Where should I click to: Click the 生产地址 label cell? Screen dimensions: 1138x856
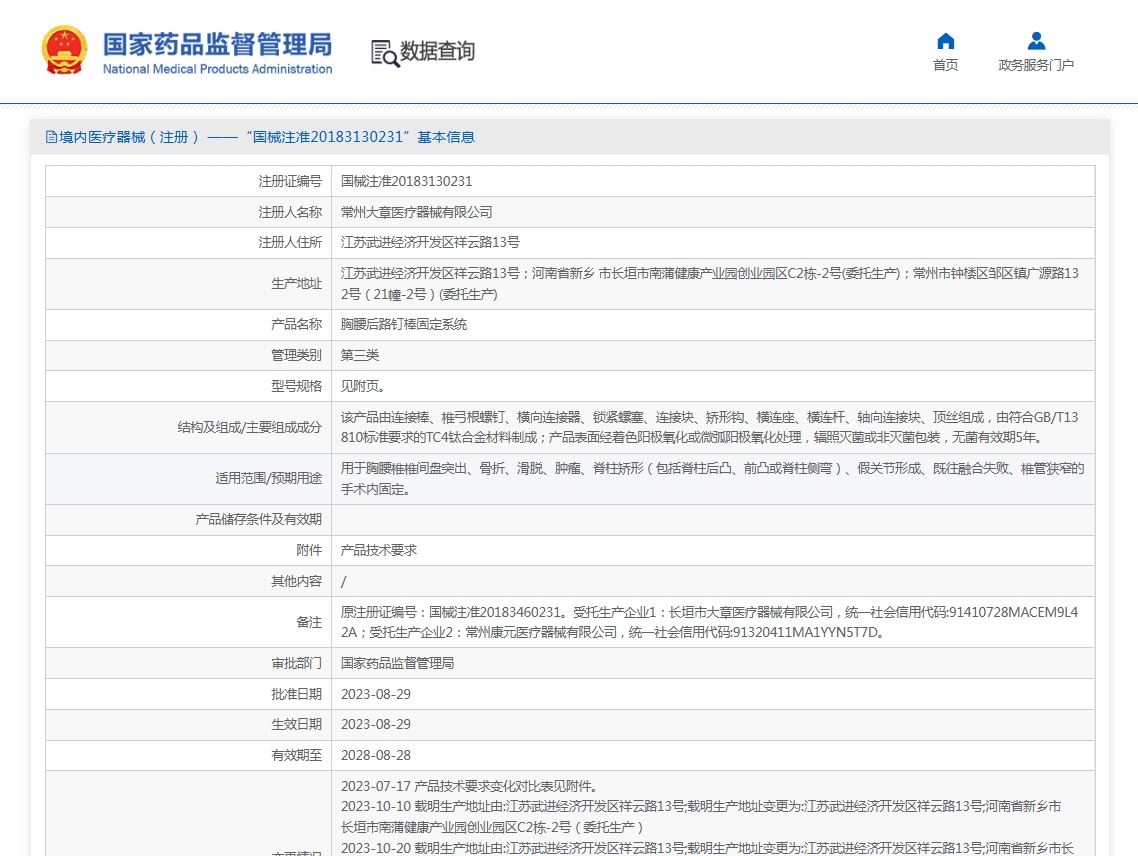(189, 284)
